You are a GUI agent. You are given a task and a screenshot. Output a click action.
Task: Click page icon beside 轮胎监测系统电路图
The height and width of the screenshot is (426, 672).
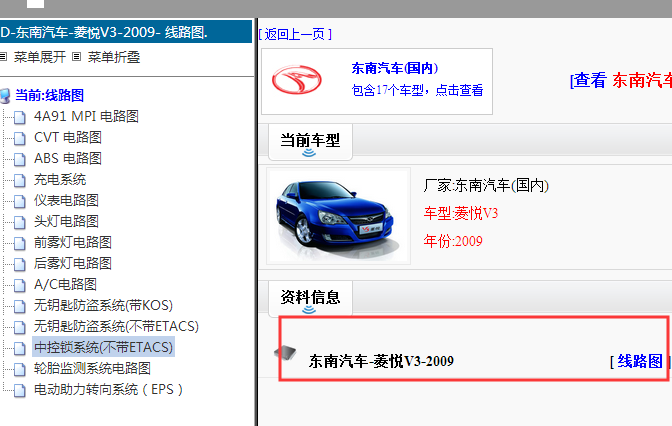coord(20,369)
